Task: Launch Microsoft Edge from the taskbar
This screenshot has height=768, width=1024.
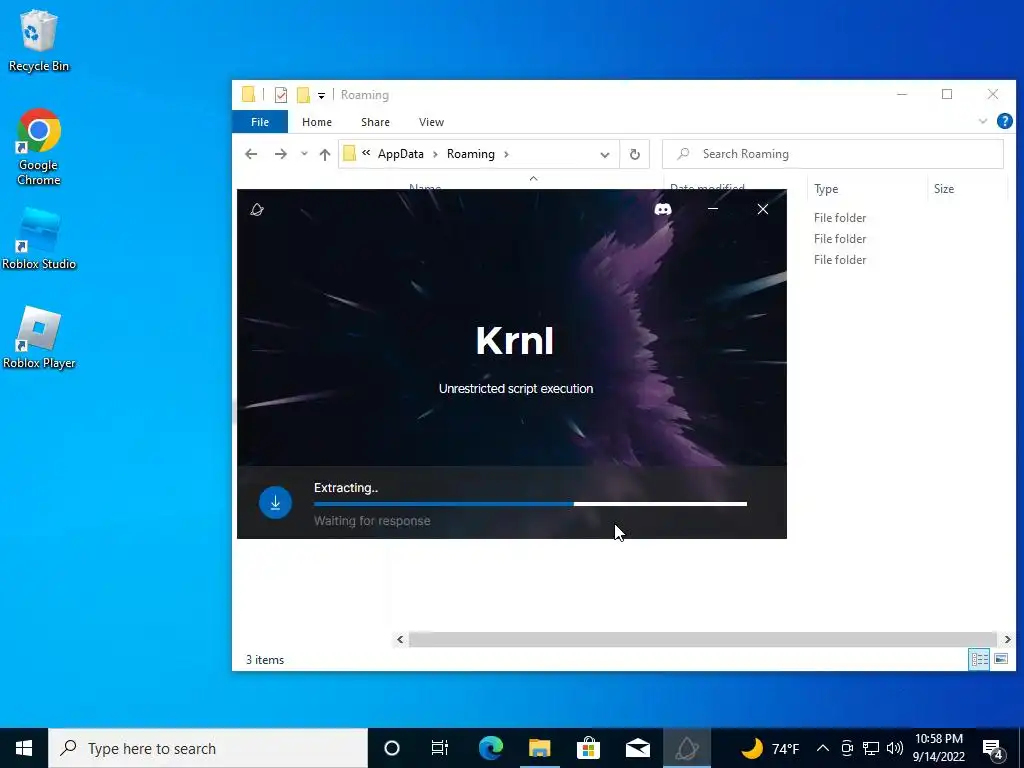Action: click(490, 748)
